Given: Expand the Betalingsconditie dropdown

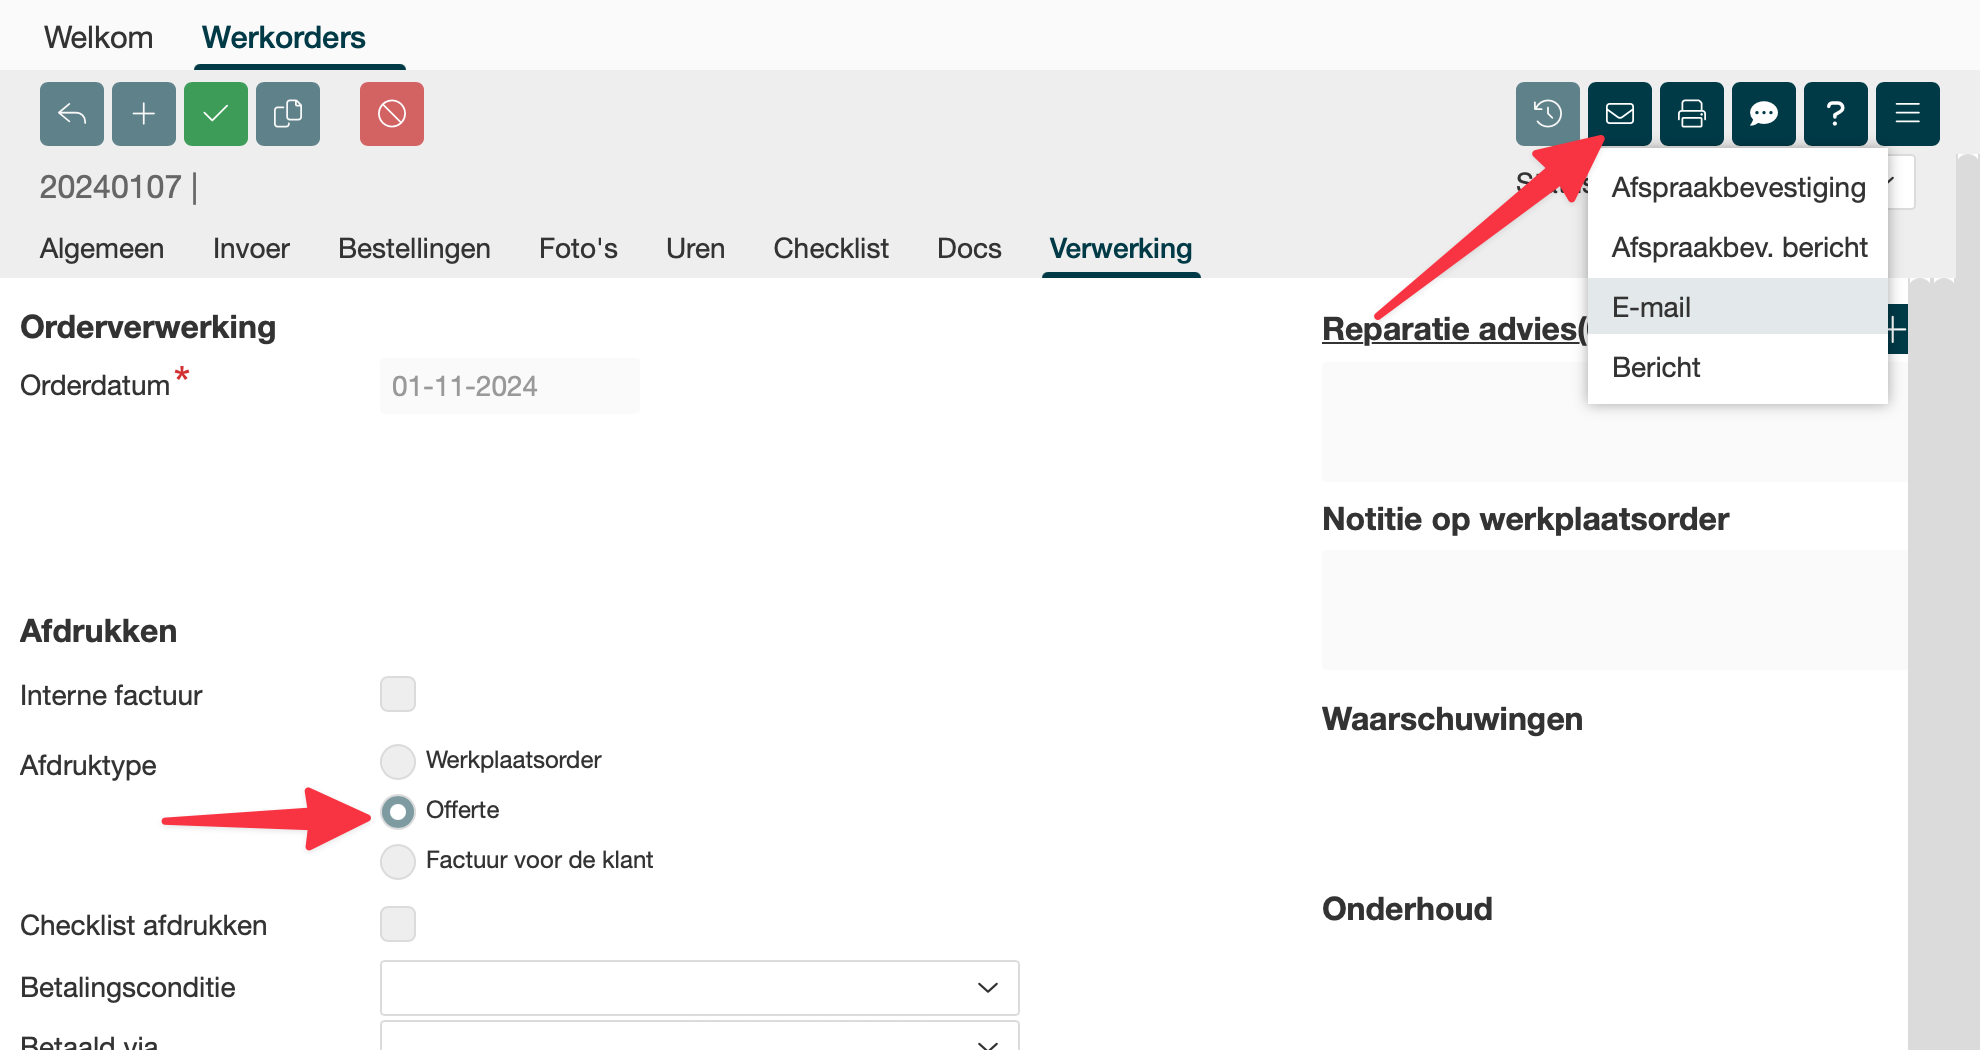Looking at the screenshot, I should point(699,988).
